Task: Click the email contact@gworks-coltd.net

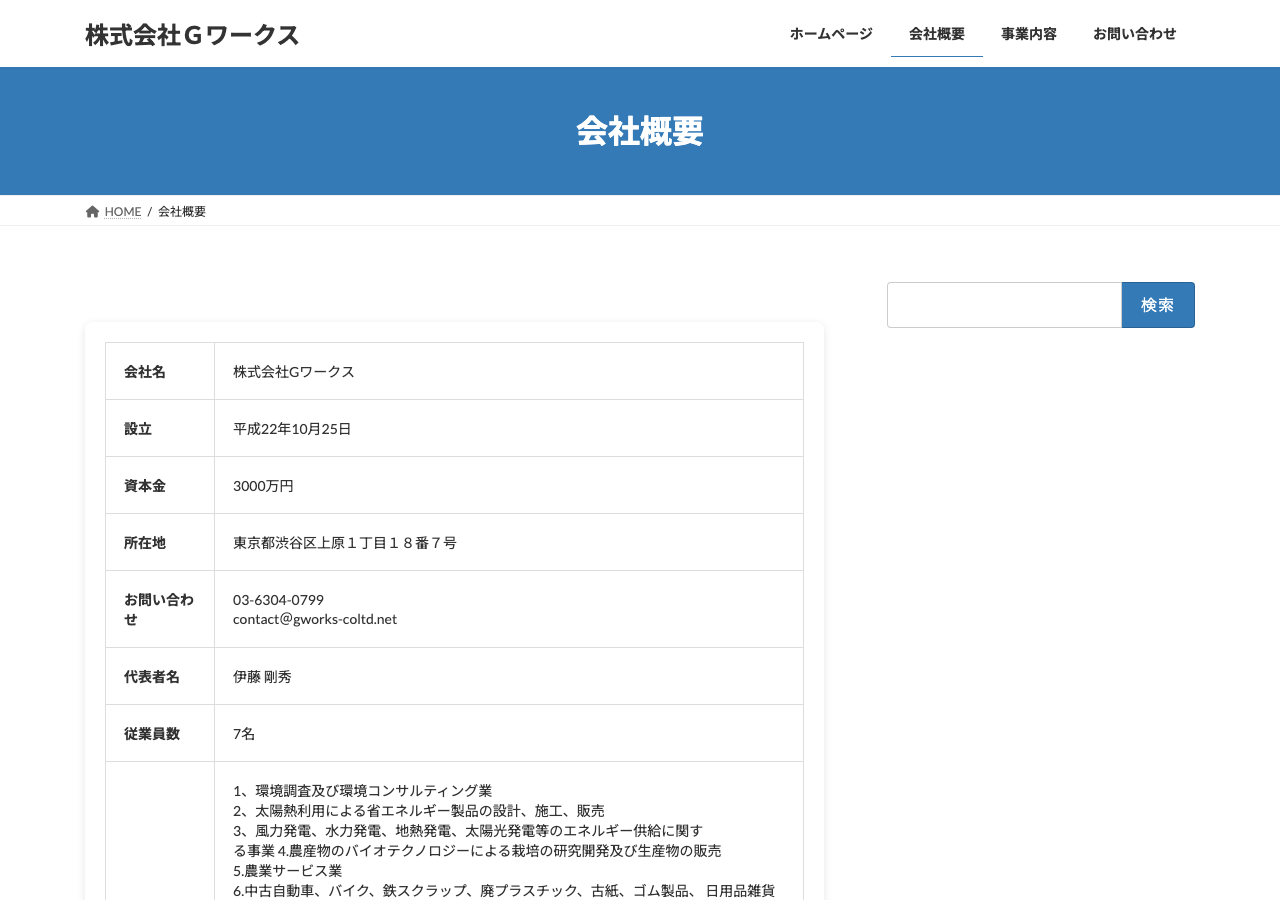Action: click(315, 619)
